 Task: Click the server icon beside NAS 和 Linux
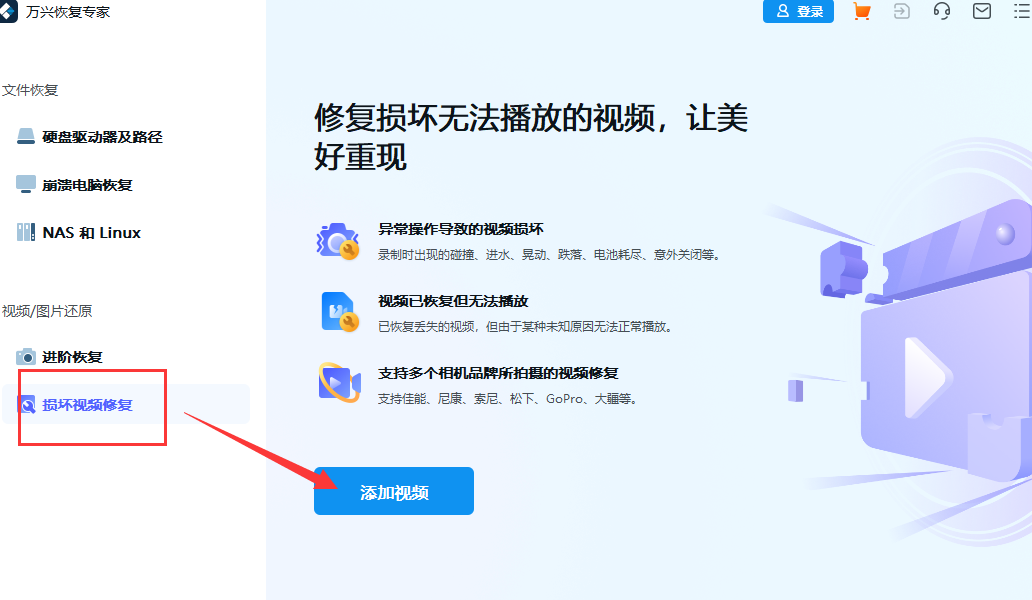(x=24, y=231)
